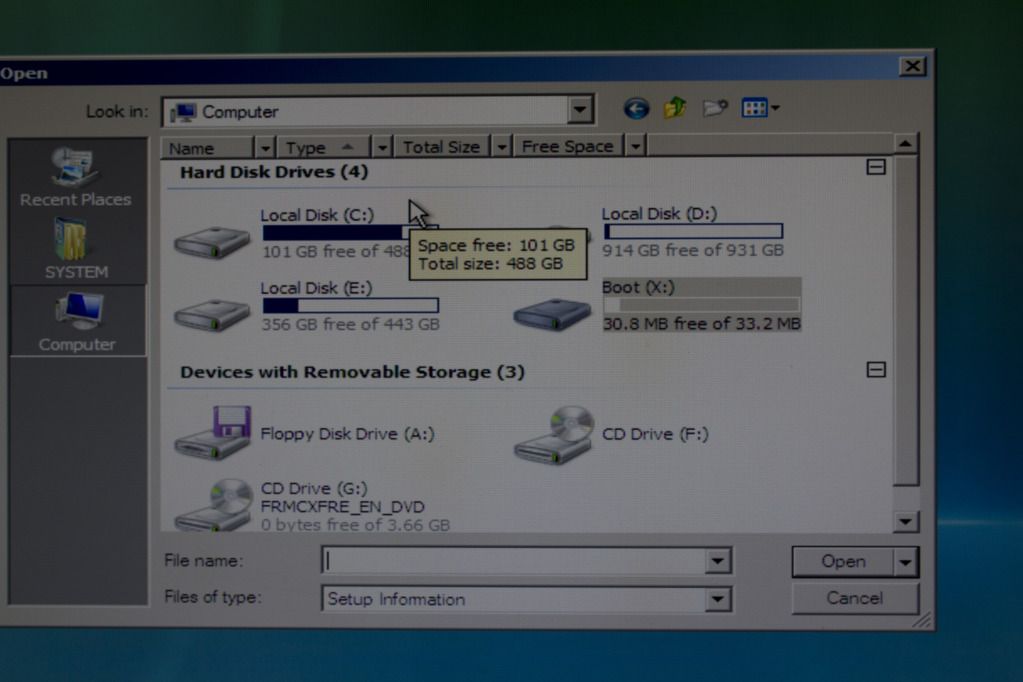The width and height of the screenshot is (1023, 682).
Task: Click in the File name input field
Action: (x=515, y=561)
